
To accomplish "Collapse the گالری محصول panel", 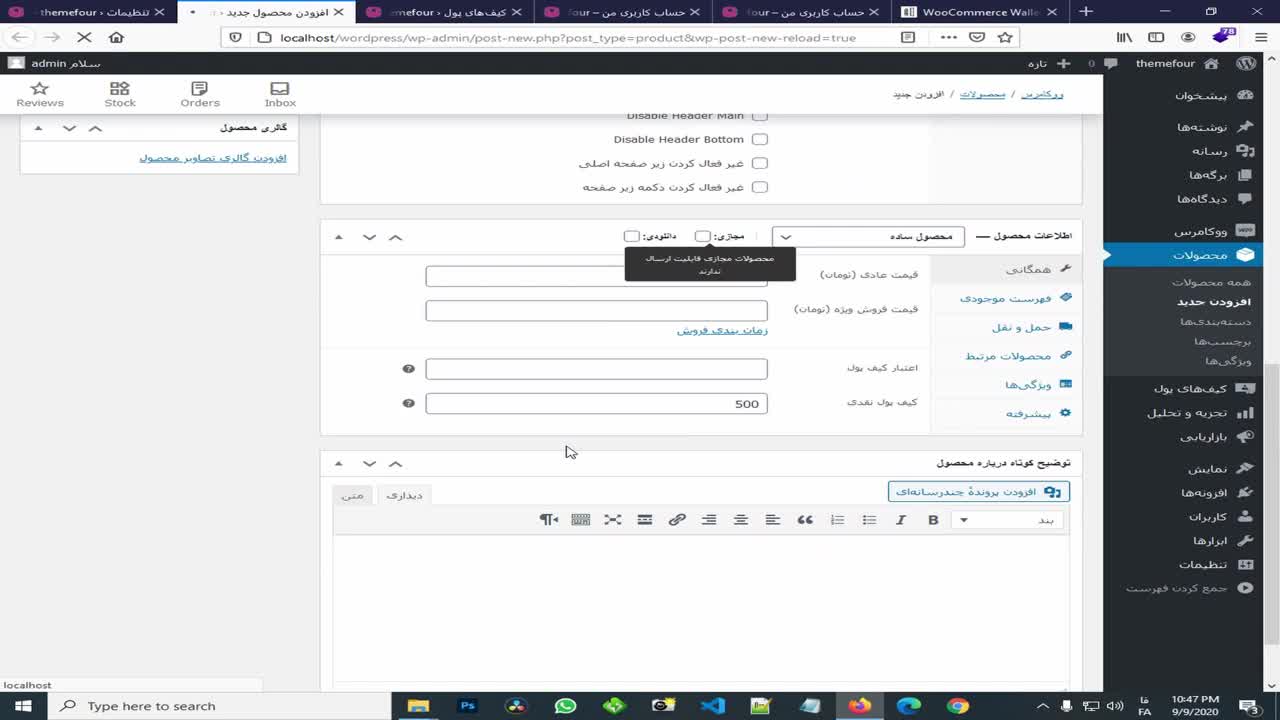I will [x=39, y=128].
